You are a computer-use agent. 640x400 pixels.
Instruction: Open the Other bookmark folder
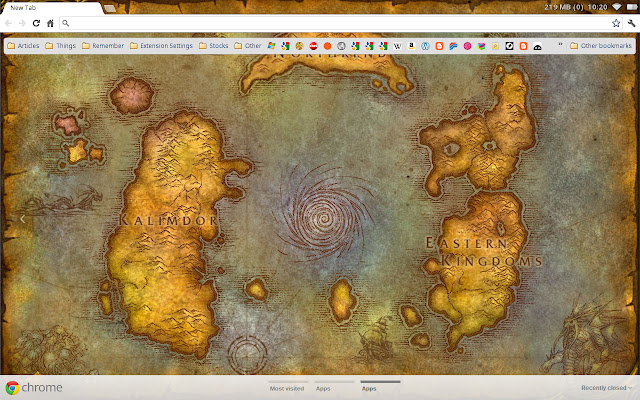(248, 46)
